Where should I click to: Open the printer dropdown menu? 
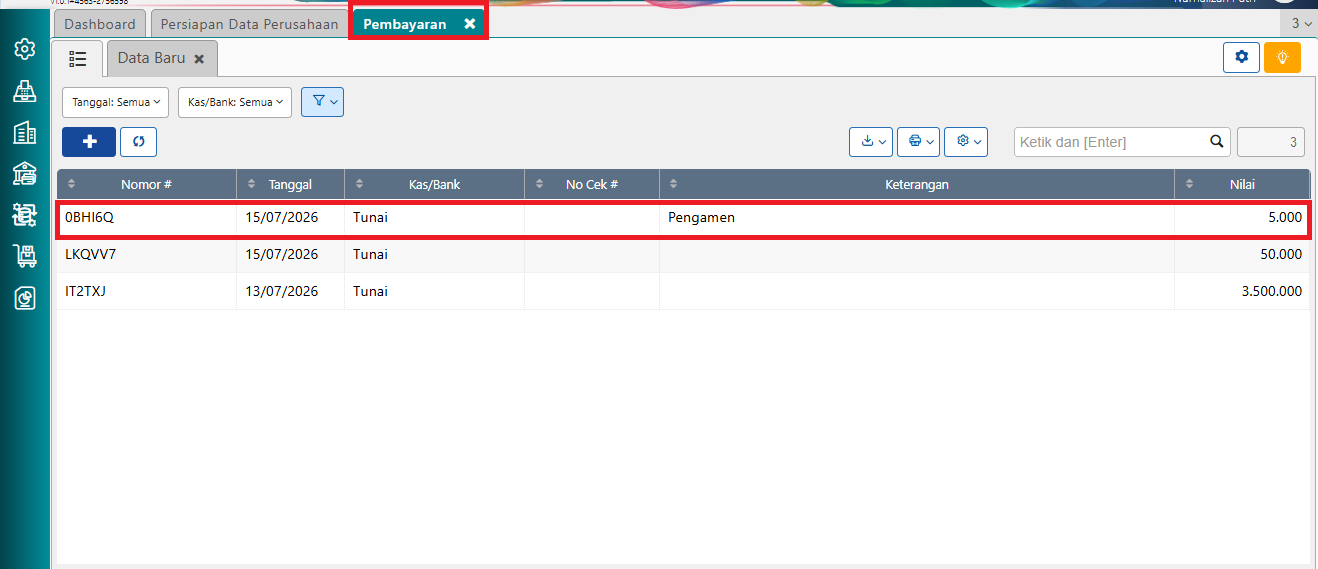click(x=918, y=142)
